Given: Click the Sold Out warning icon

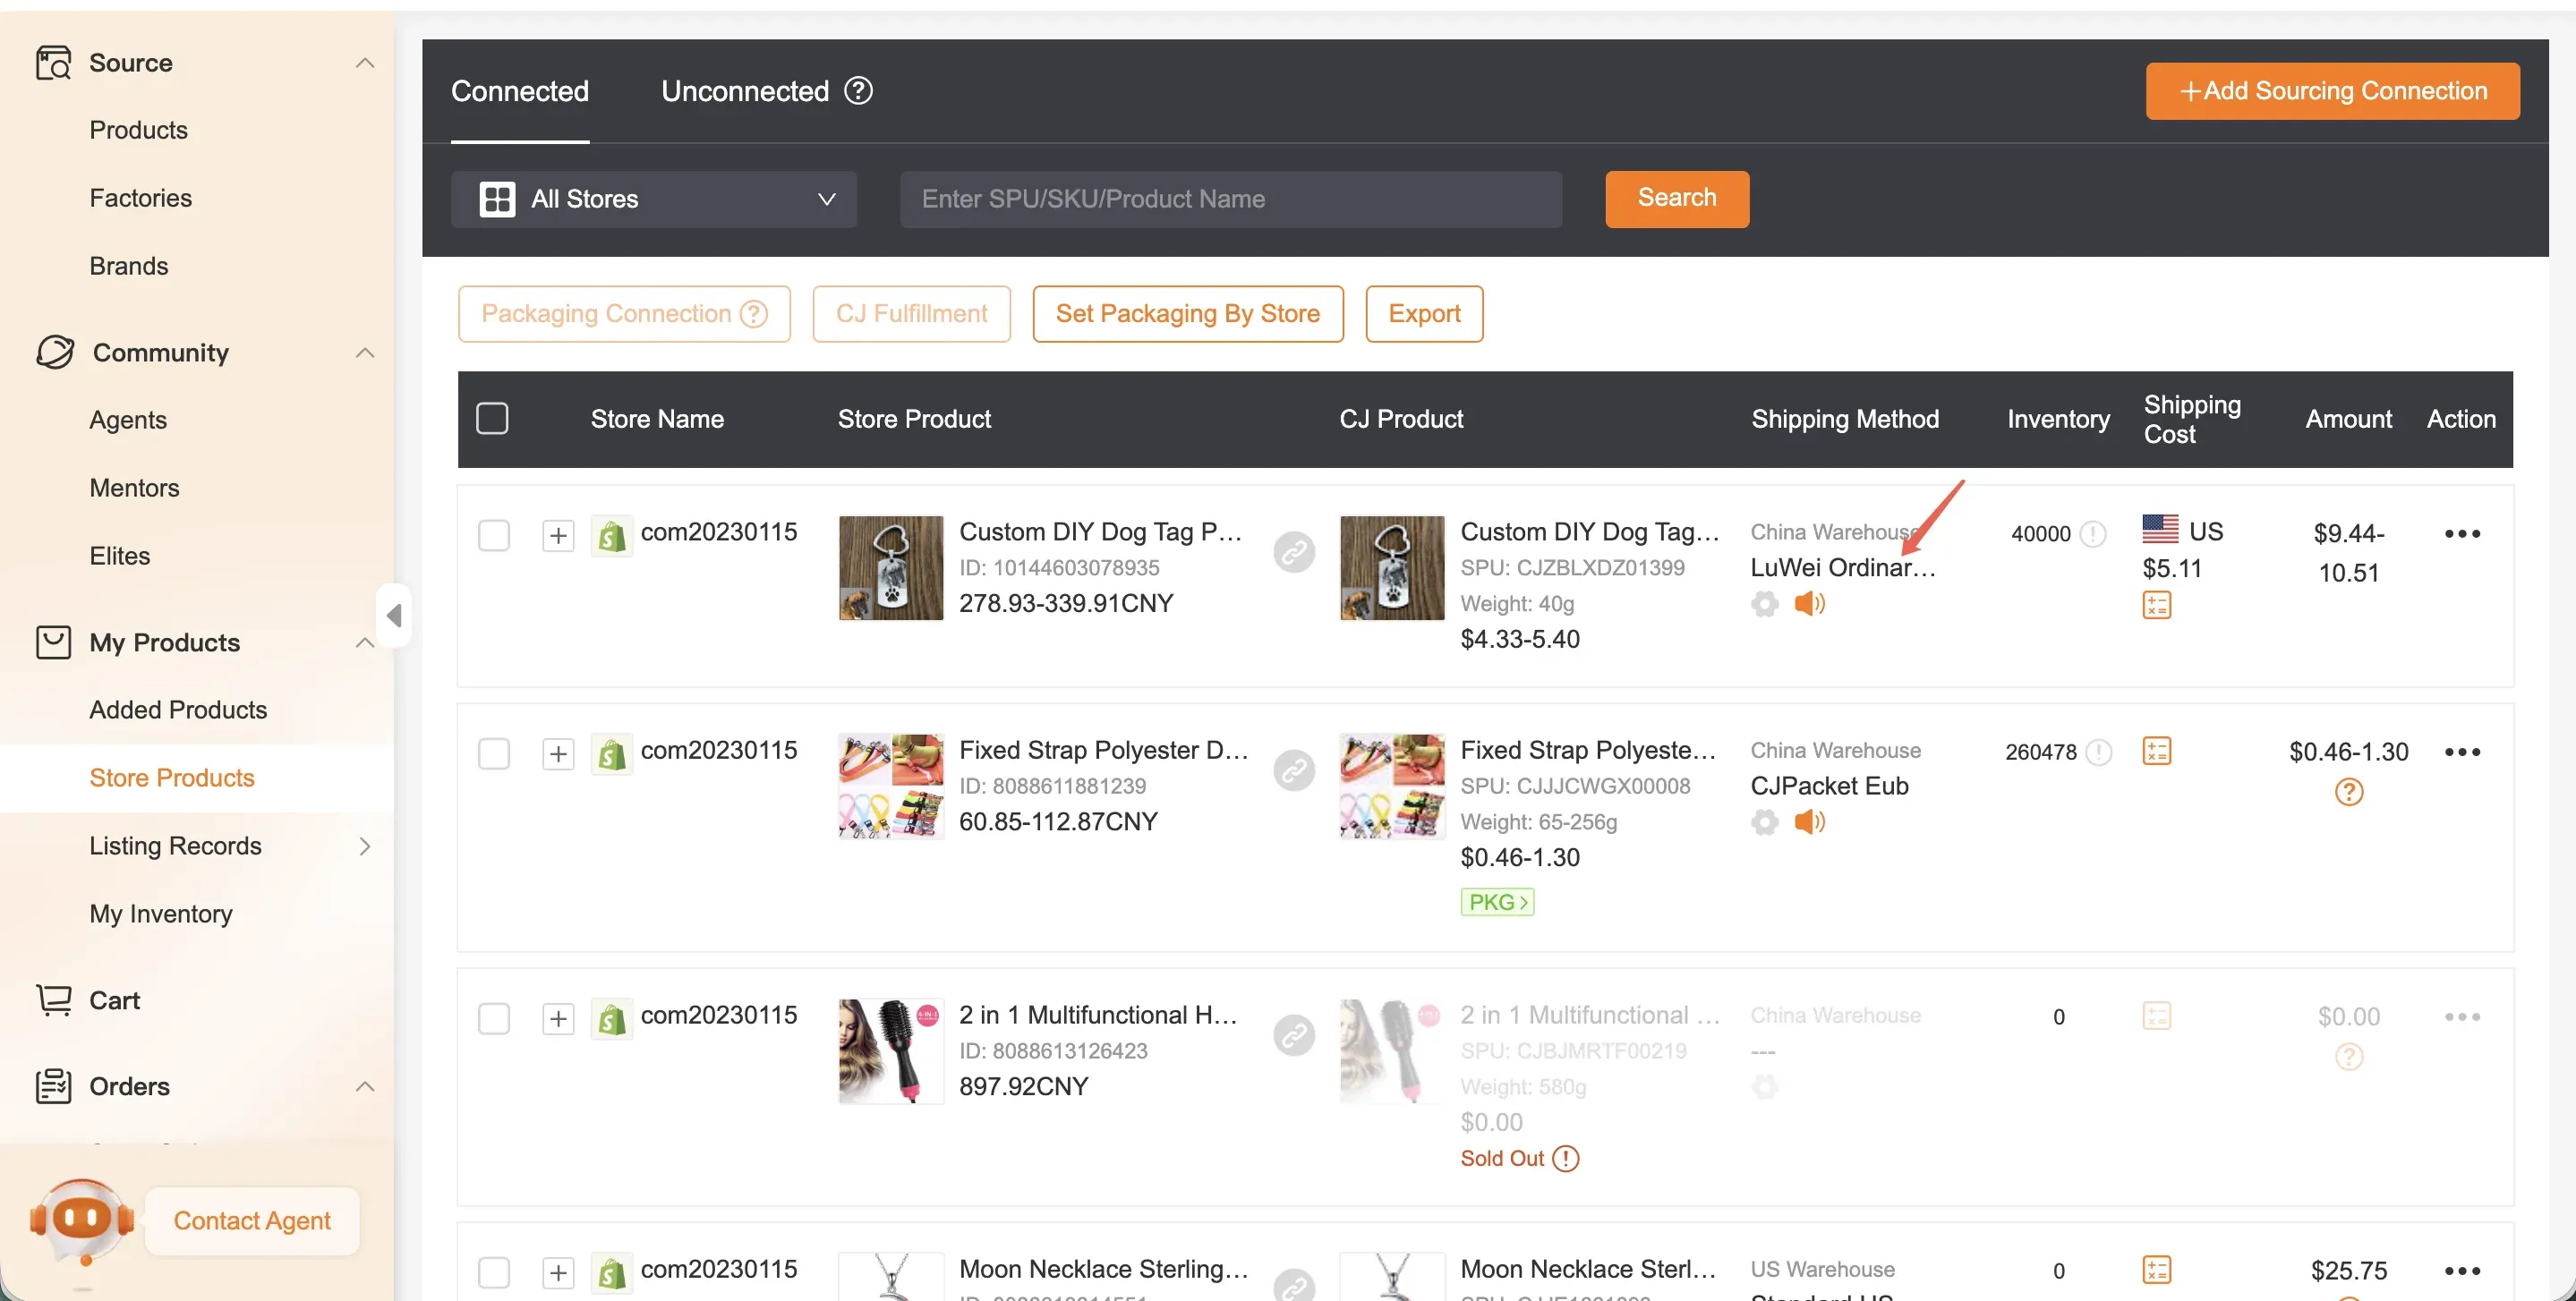Looking at the screenshot, I should pyautogui.click(x=1566, y=1158).
